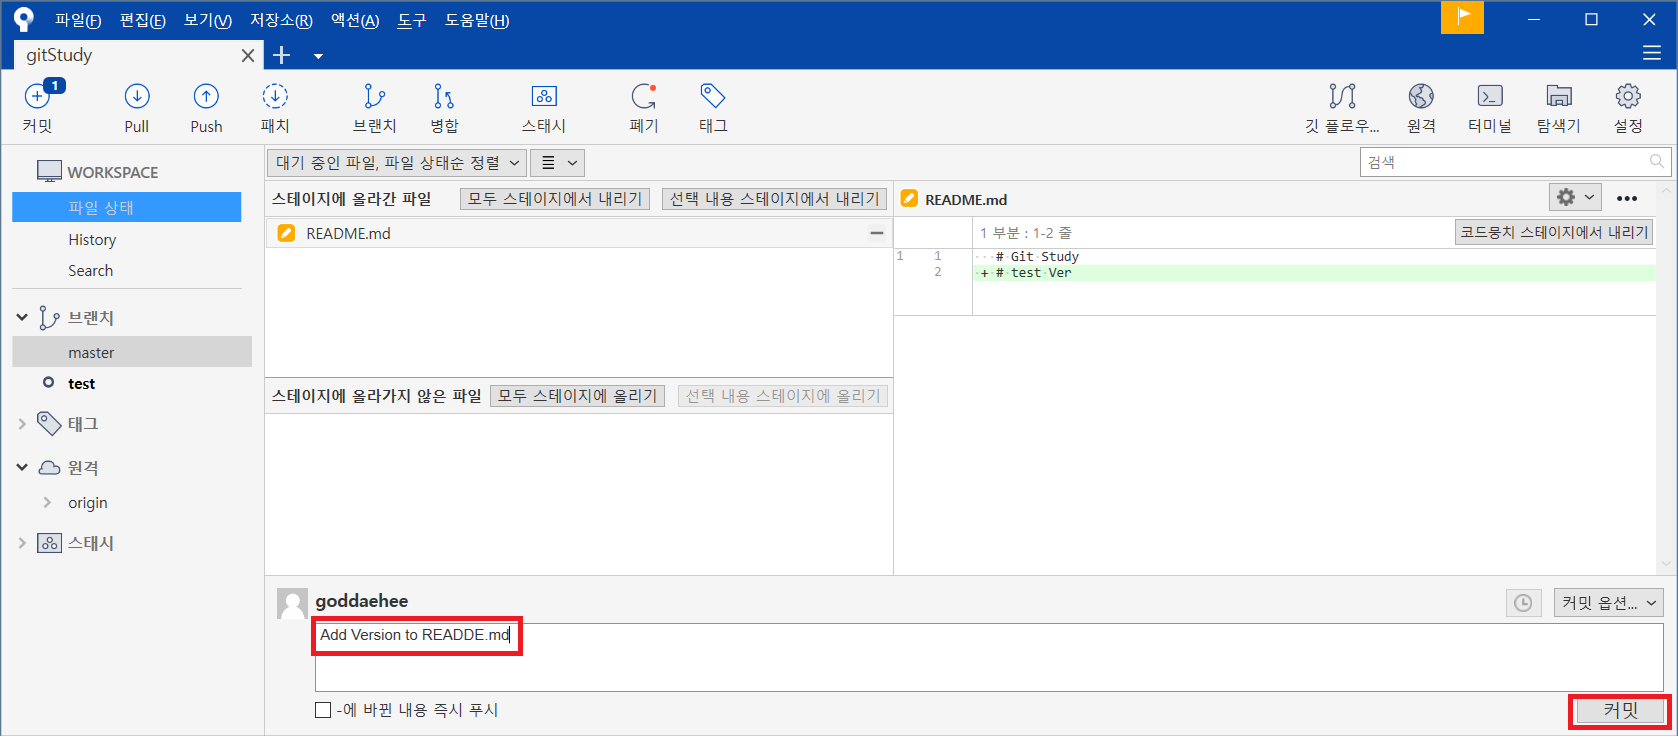Click the commit history clock icon

[1523, 603]
